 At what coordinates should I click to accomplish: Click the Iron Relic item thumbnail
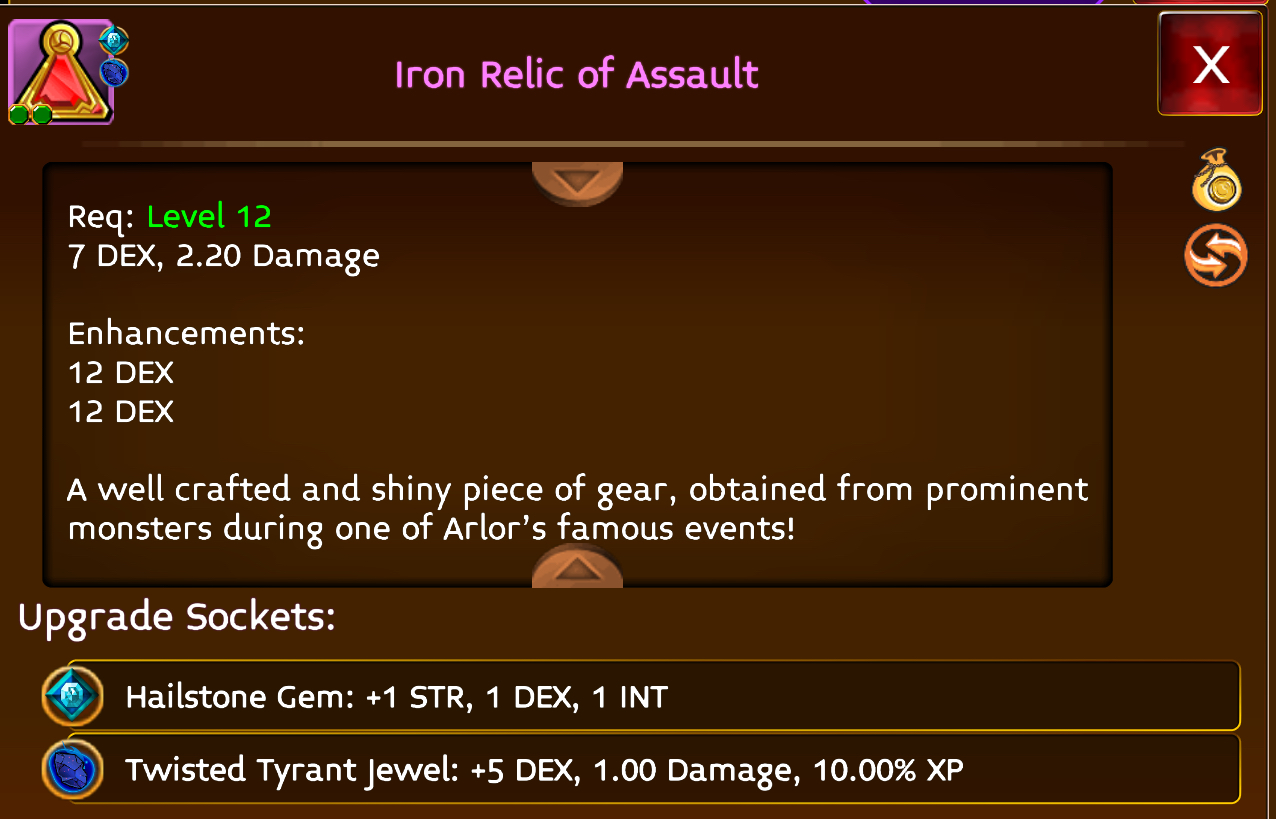61,73
